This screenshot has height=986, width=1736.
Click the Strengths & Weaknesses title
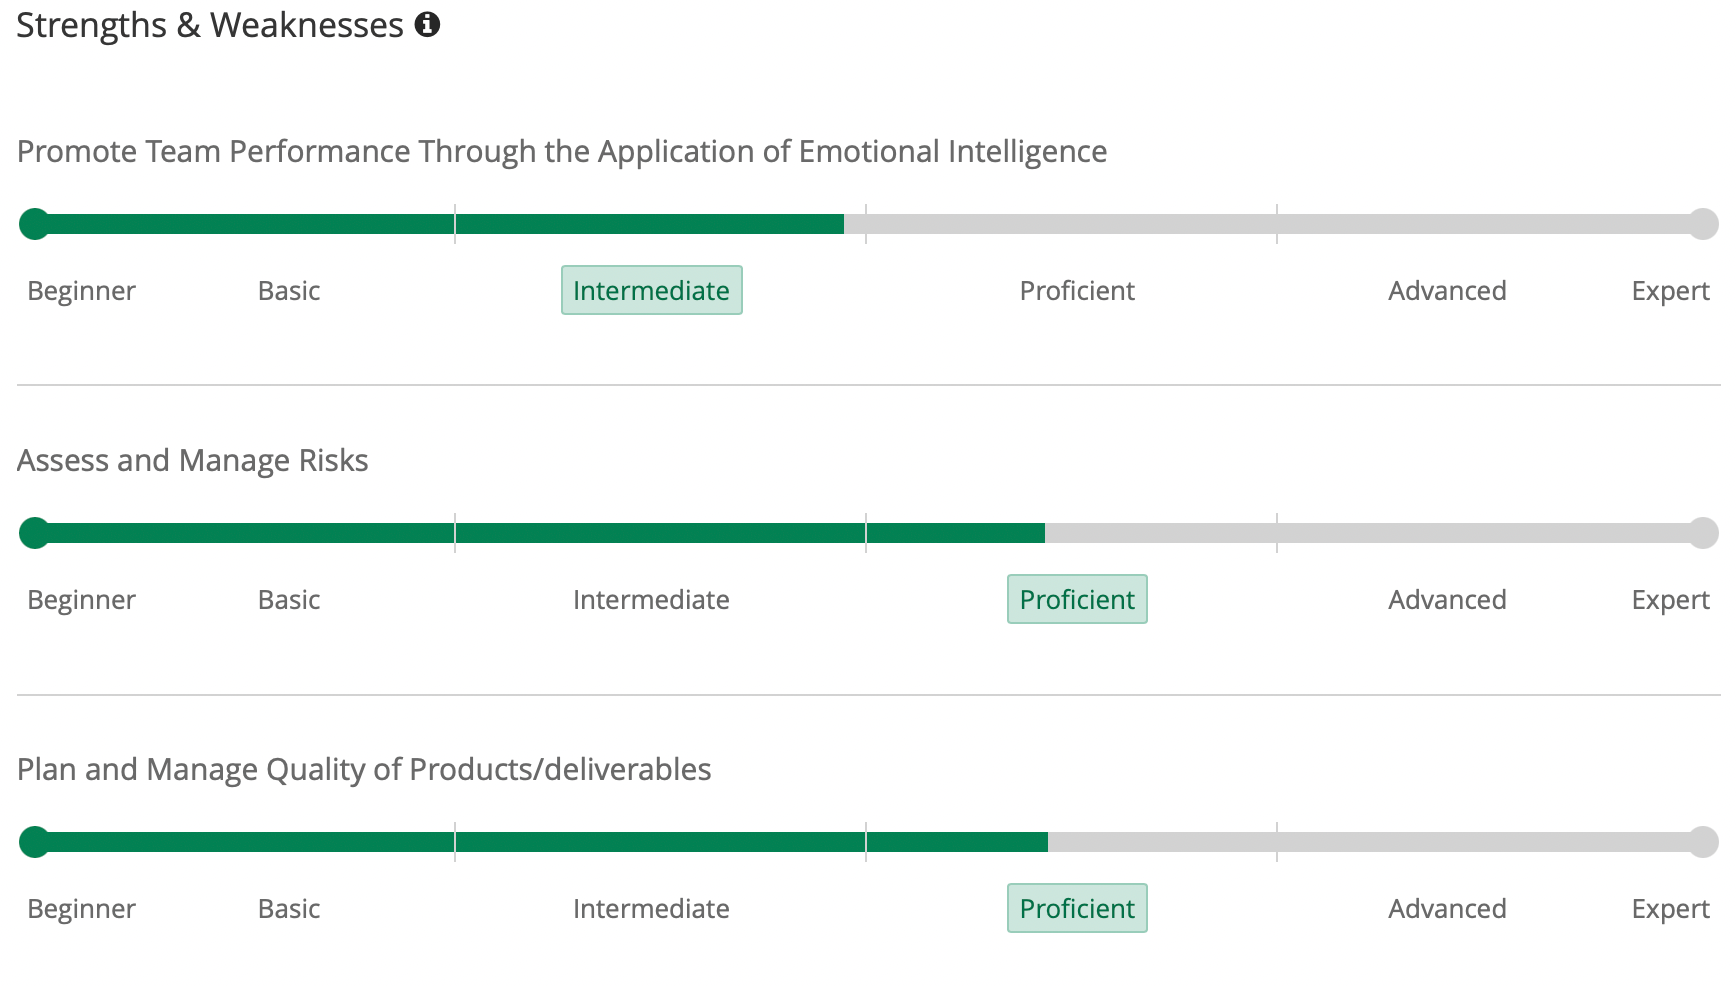pyautogui.click(x=207, y=24)
